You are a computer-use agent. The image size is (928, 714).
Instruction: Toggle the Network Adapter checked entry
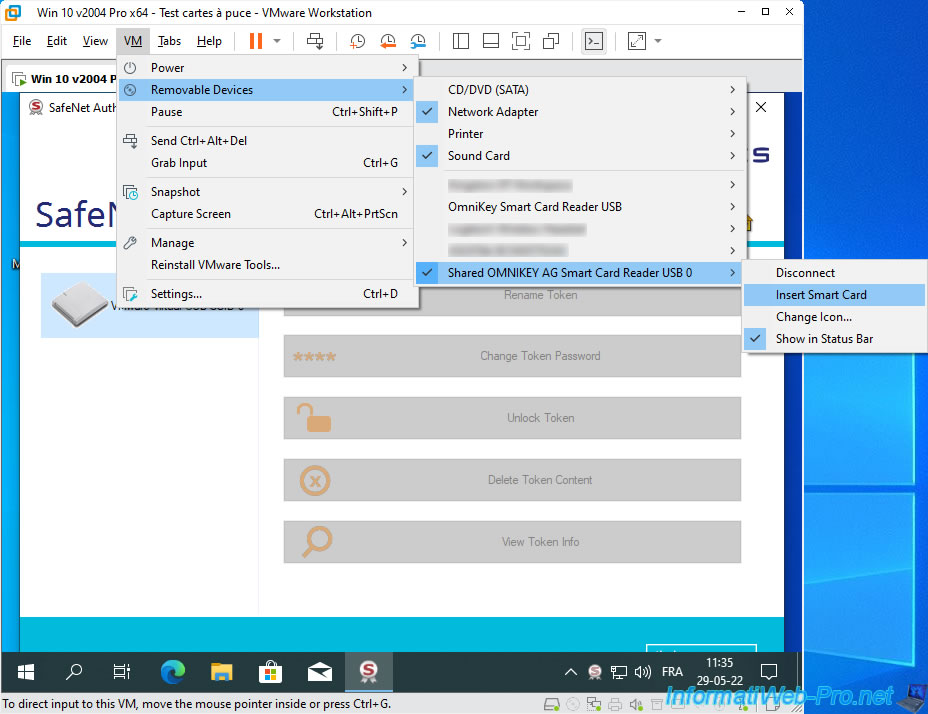pyautogui.click(x=578, y=112)
